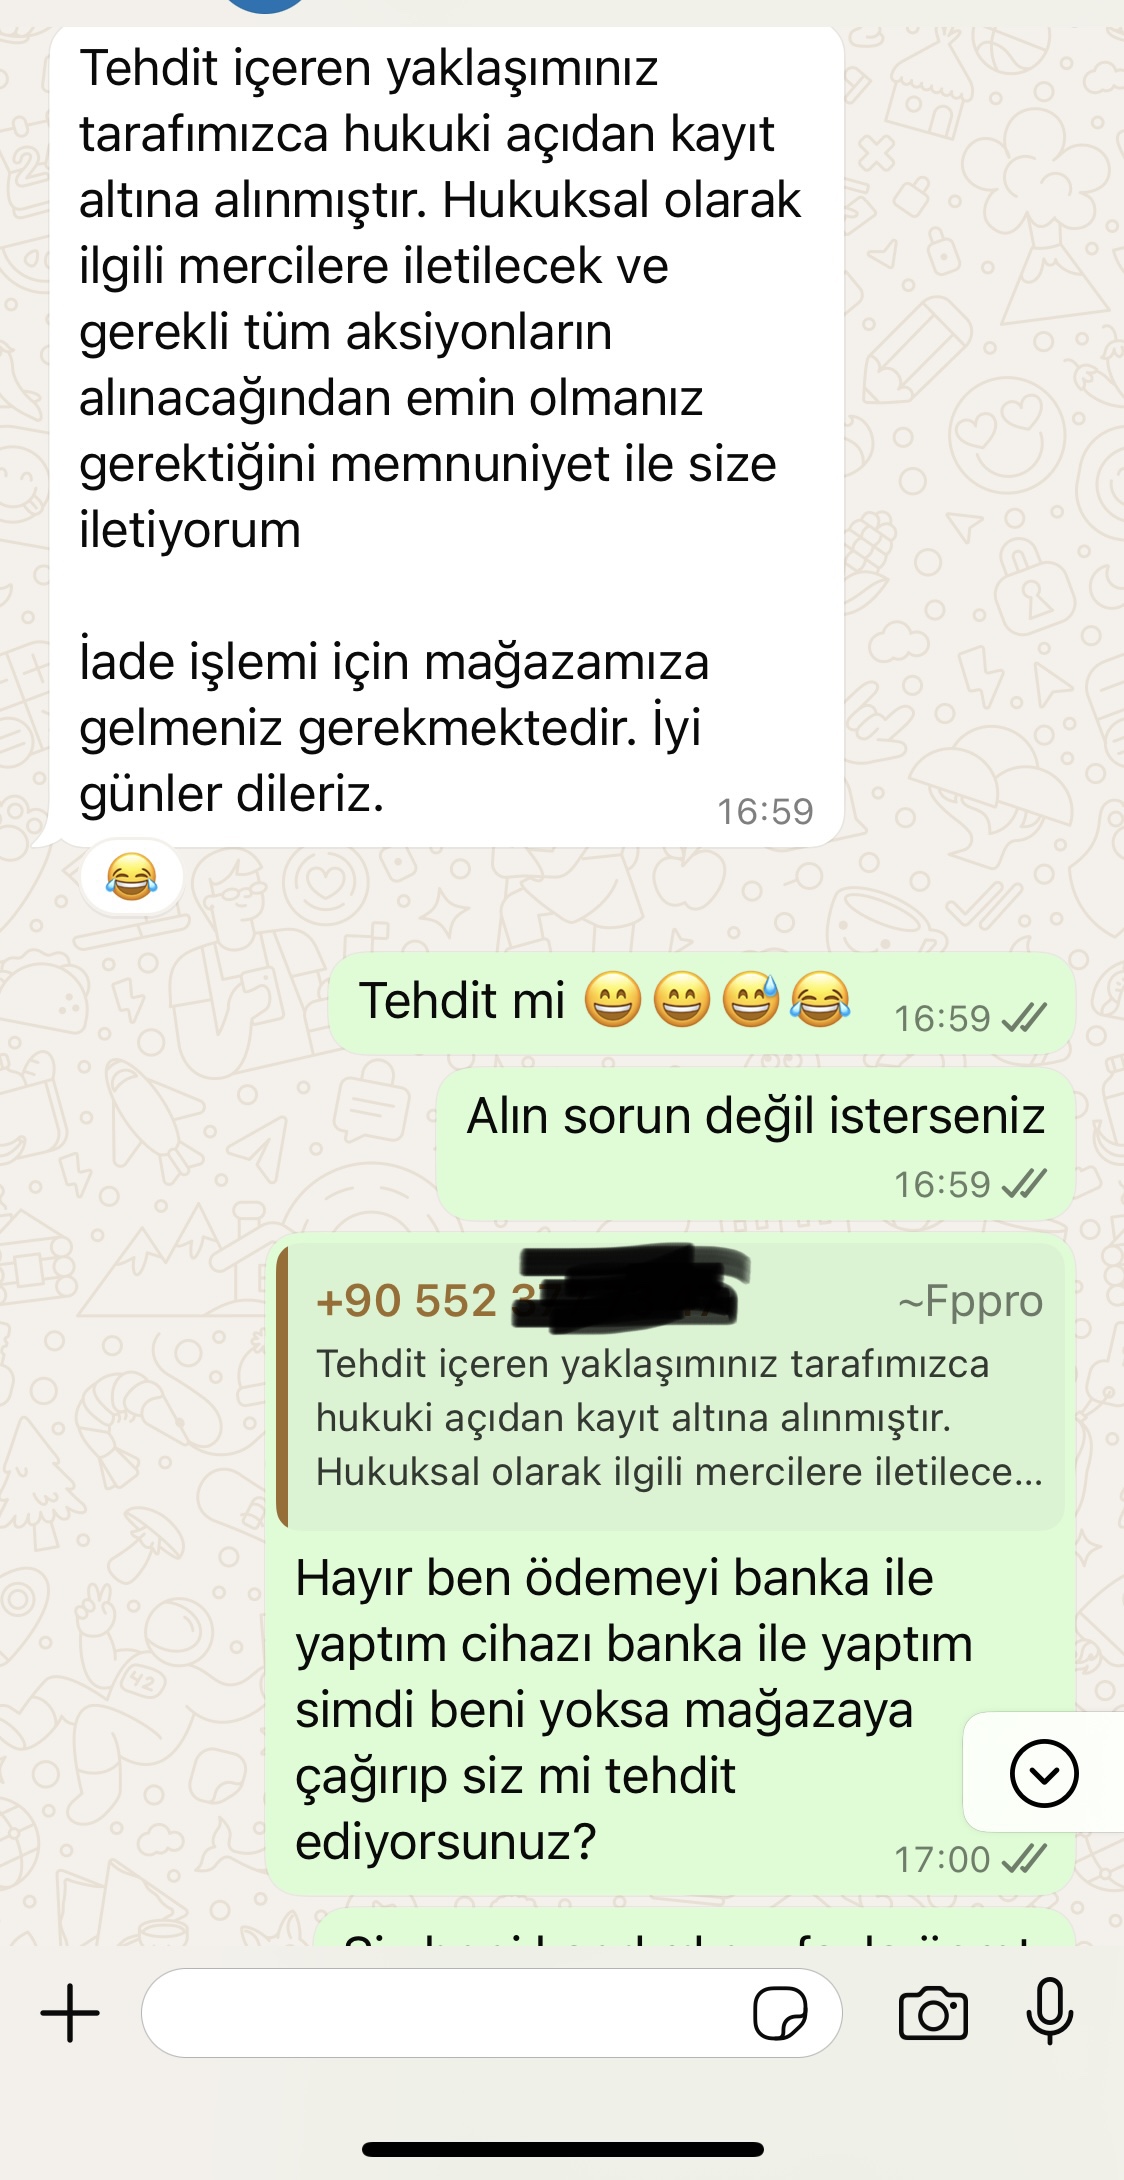
Task: Tap the partially visible bottom message bubble
Action: [695, 1927]
